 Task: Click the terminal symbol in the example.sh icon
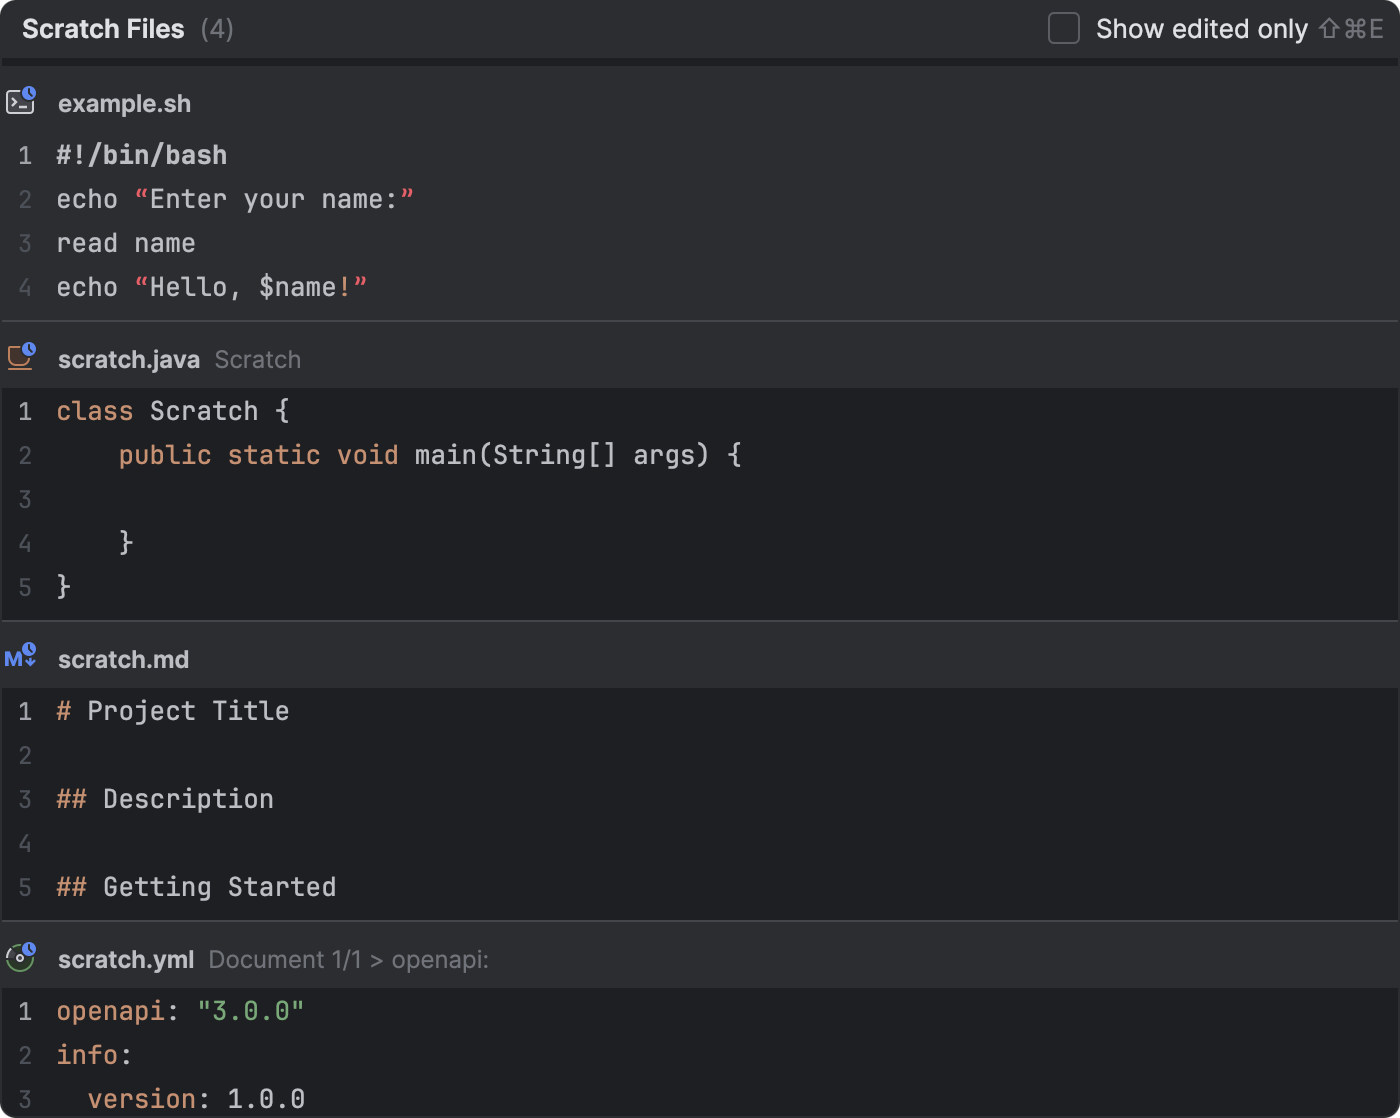17,103
